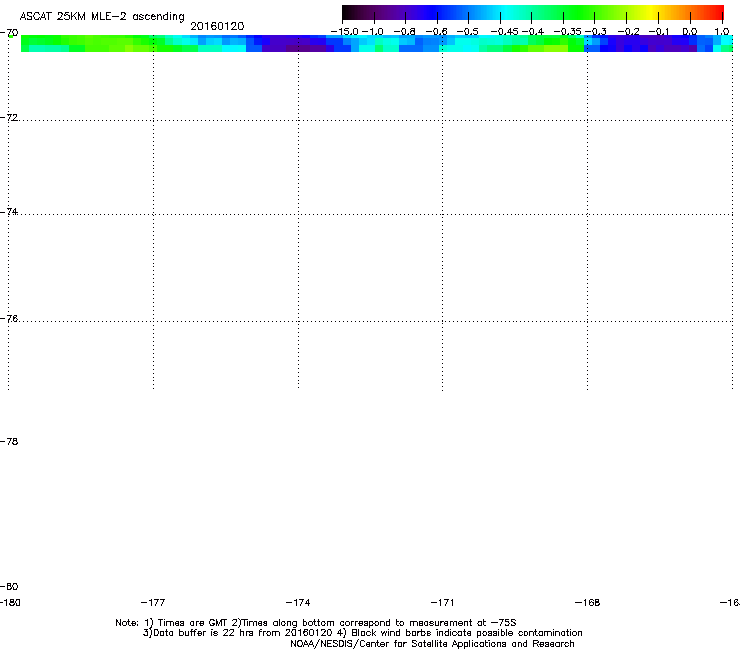Click the -76 latitude axis label

pyautogui.click(x=9, y=319)
